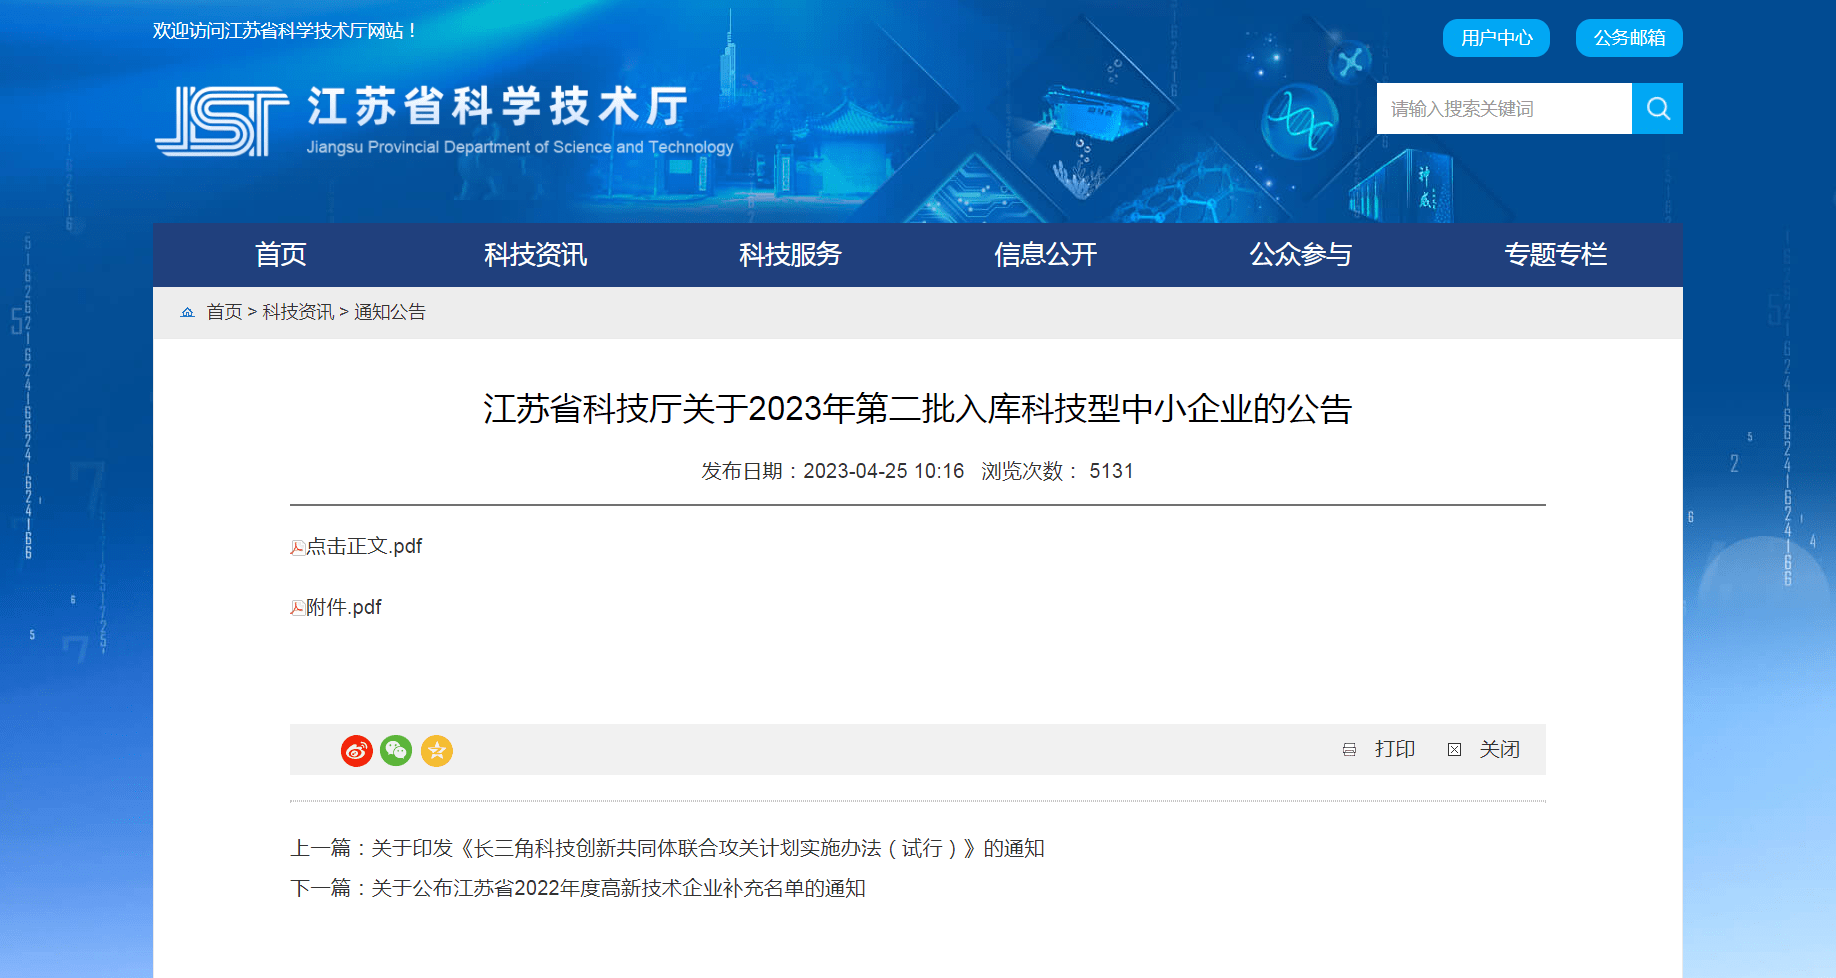This screenshot has width=1836, height=978.
Task: Open the 首页 navigation menu item
Action: (x=280, y=254)
